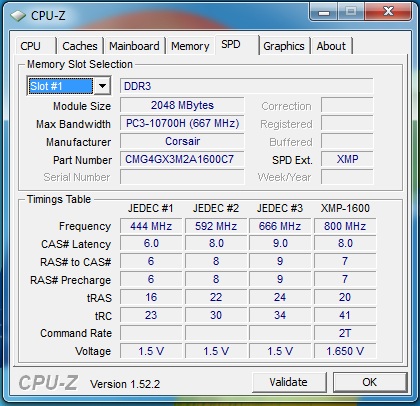420x406 pixels.
Task: Click the JEDEC #2 tRAS value 22
Action: pyautogui.click(x=216, y=297)
